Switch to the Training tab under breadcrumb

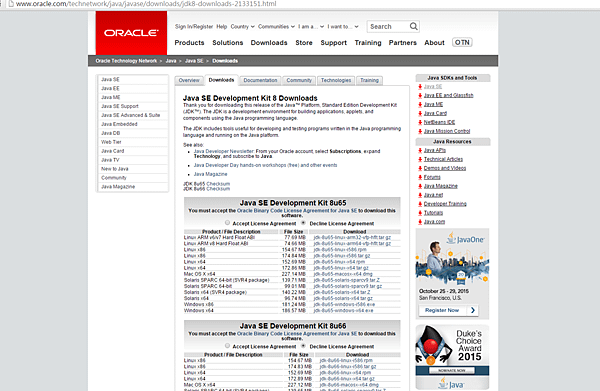point(369,80)
